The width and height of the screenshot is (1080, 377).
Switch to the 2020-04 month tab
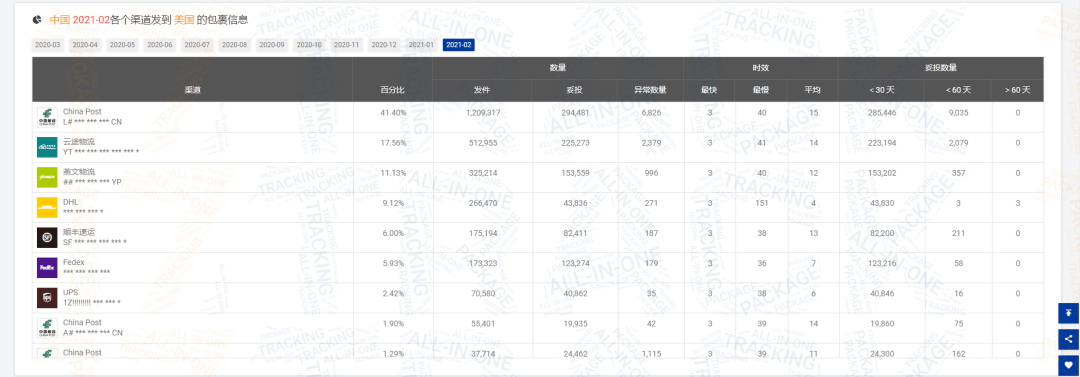tap(85, 45)
